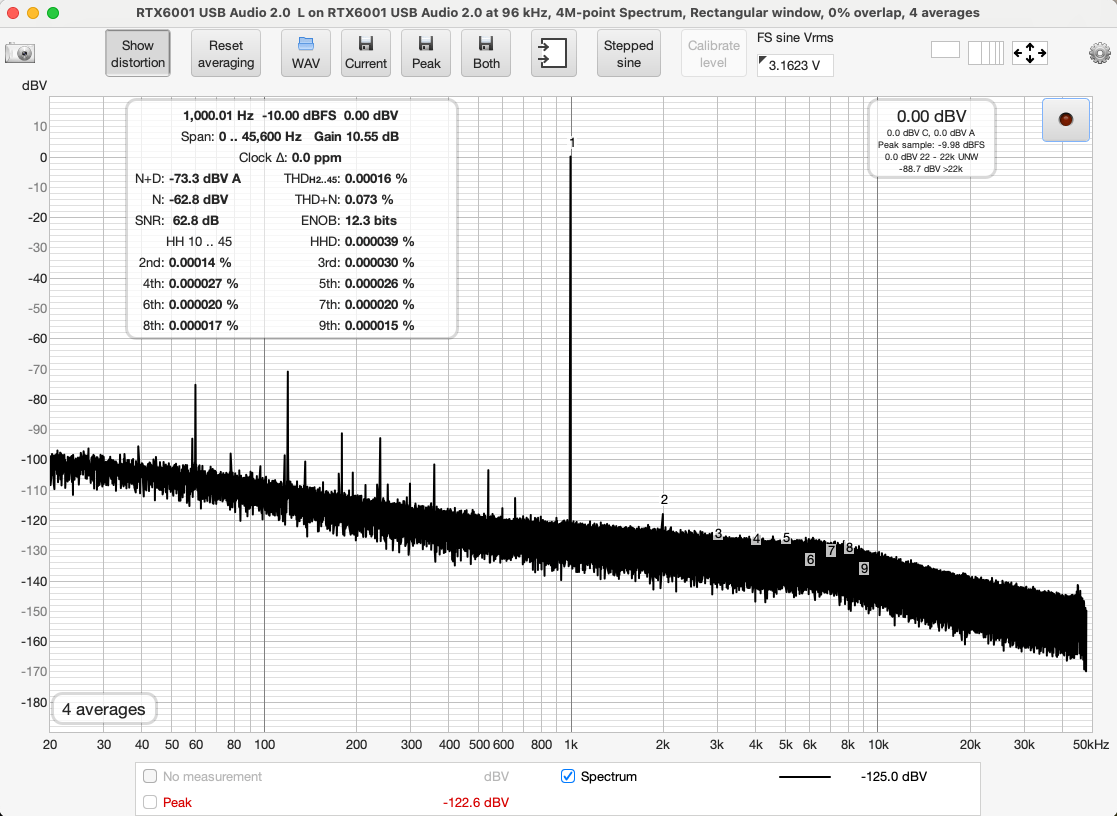Start a Stepped sine measurement
Screen dimensions: 1117x816
[628, 53]
